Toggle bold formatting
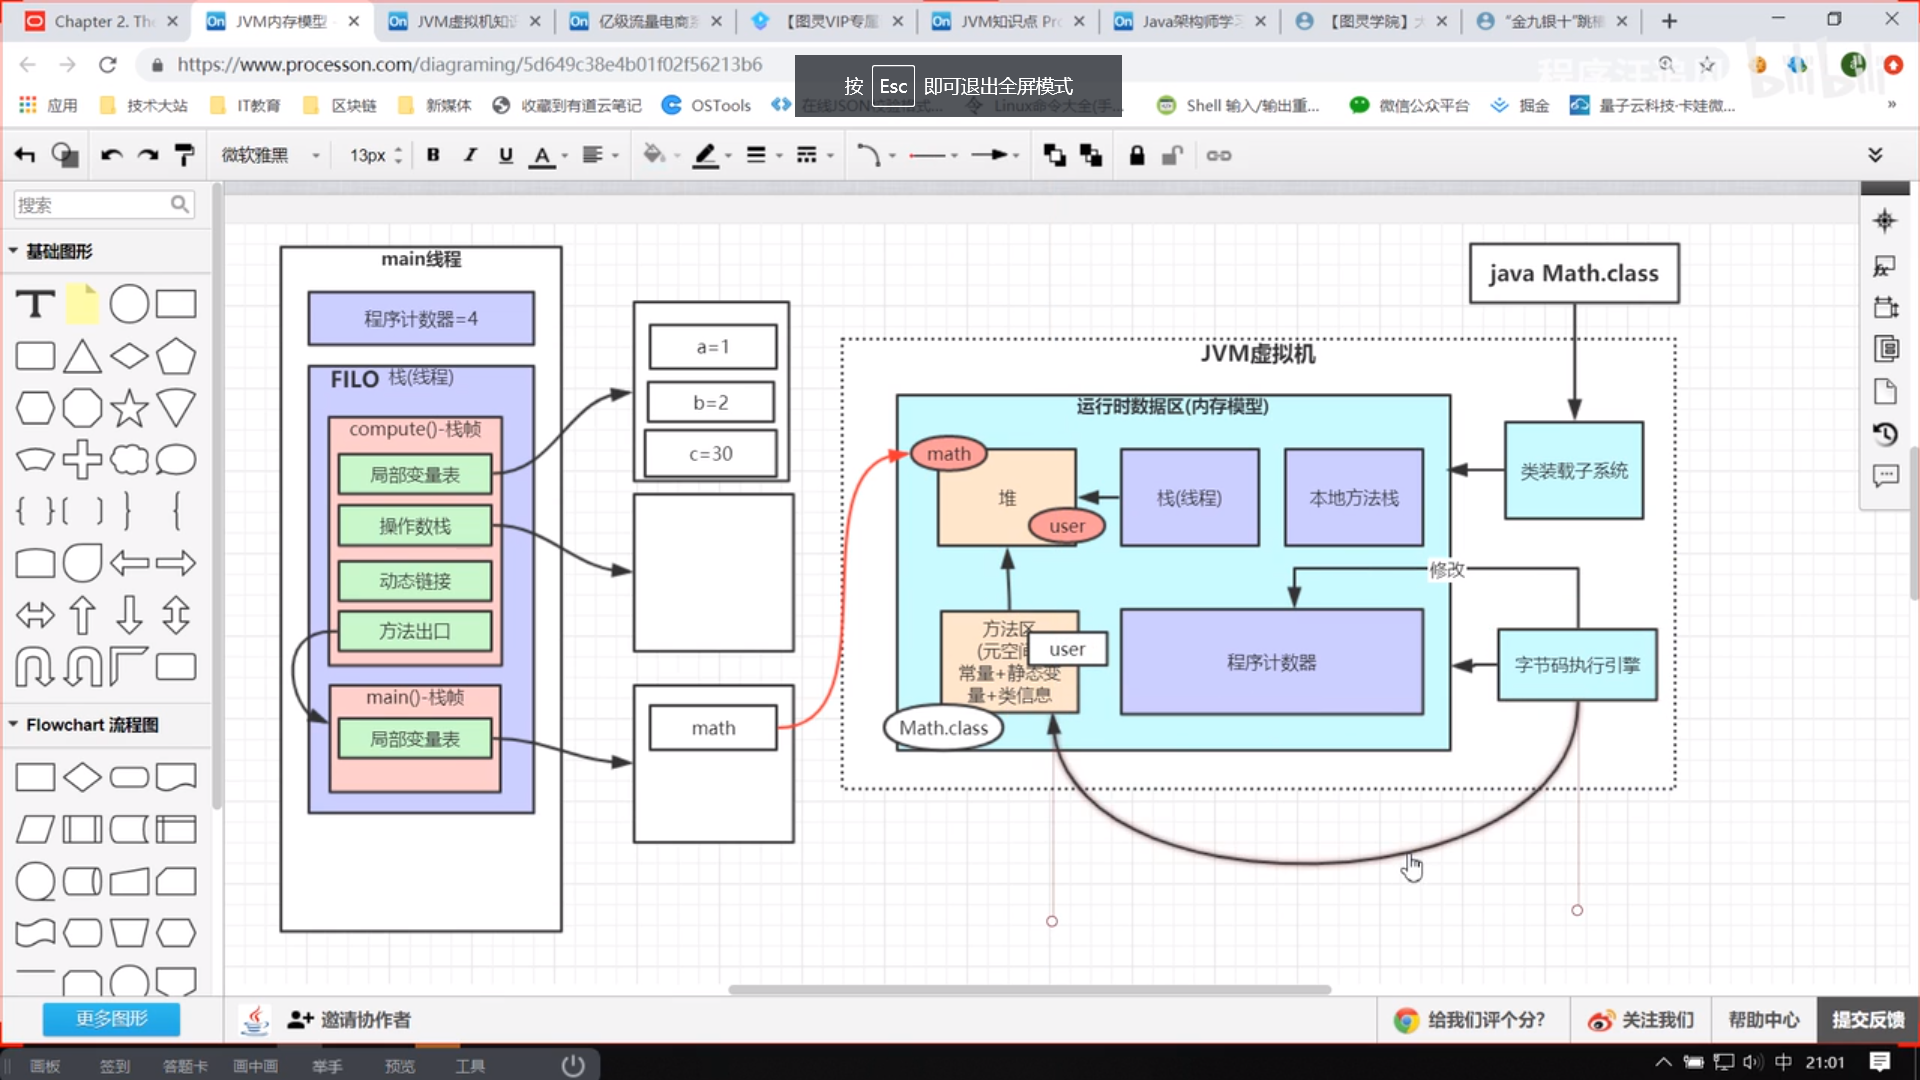This screenshot has width=1920, height=1080. (433, 155)
